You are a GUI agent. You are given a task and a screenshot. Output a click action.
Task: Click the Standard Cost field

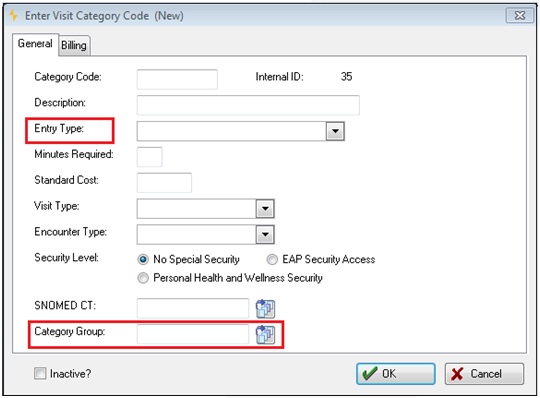point(164,183)
